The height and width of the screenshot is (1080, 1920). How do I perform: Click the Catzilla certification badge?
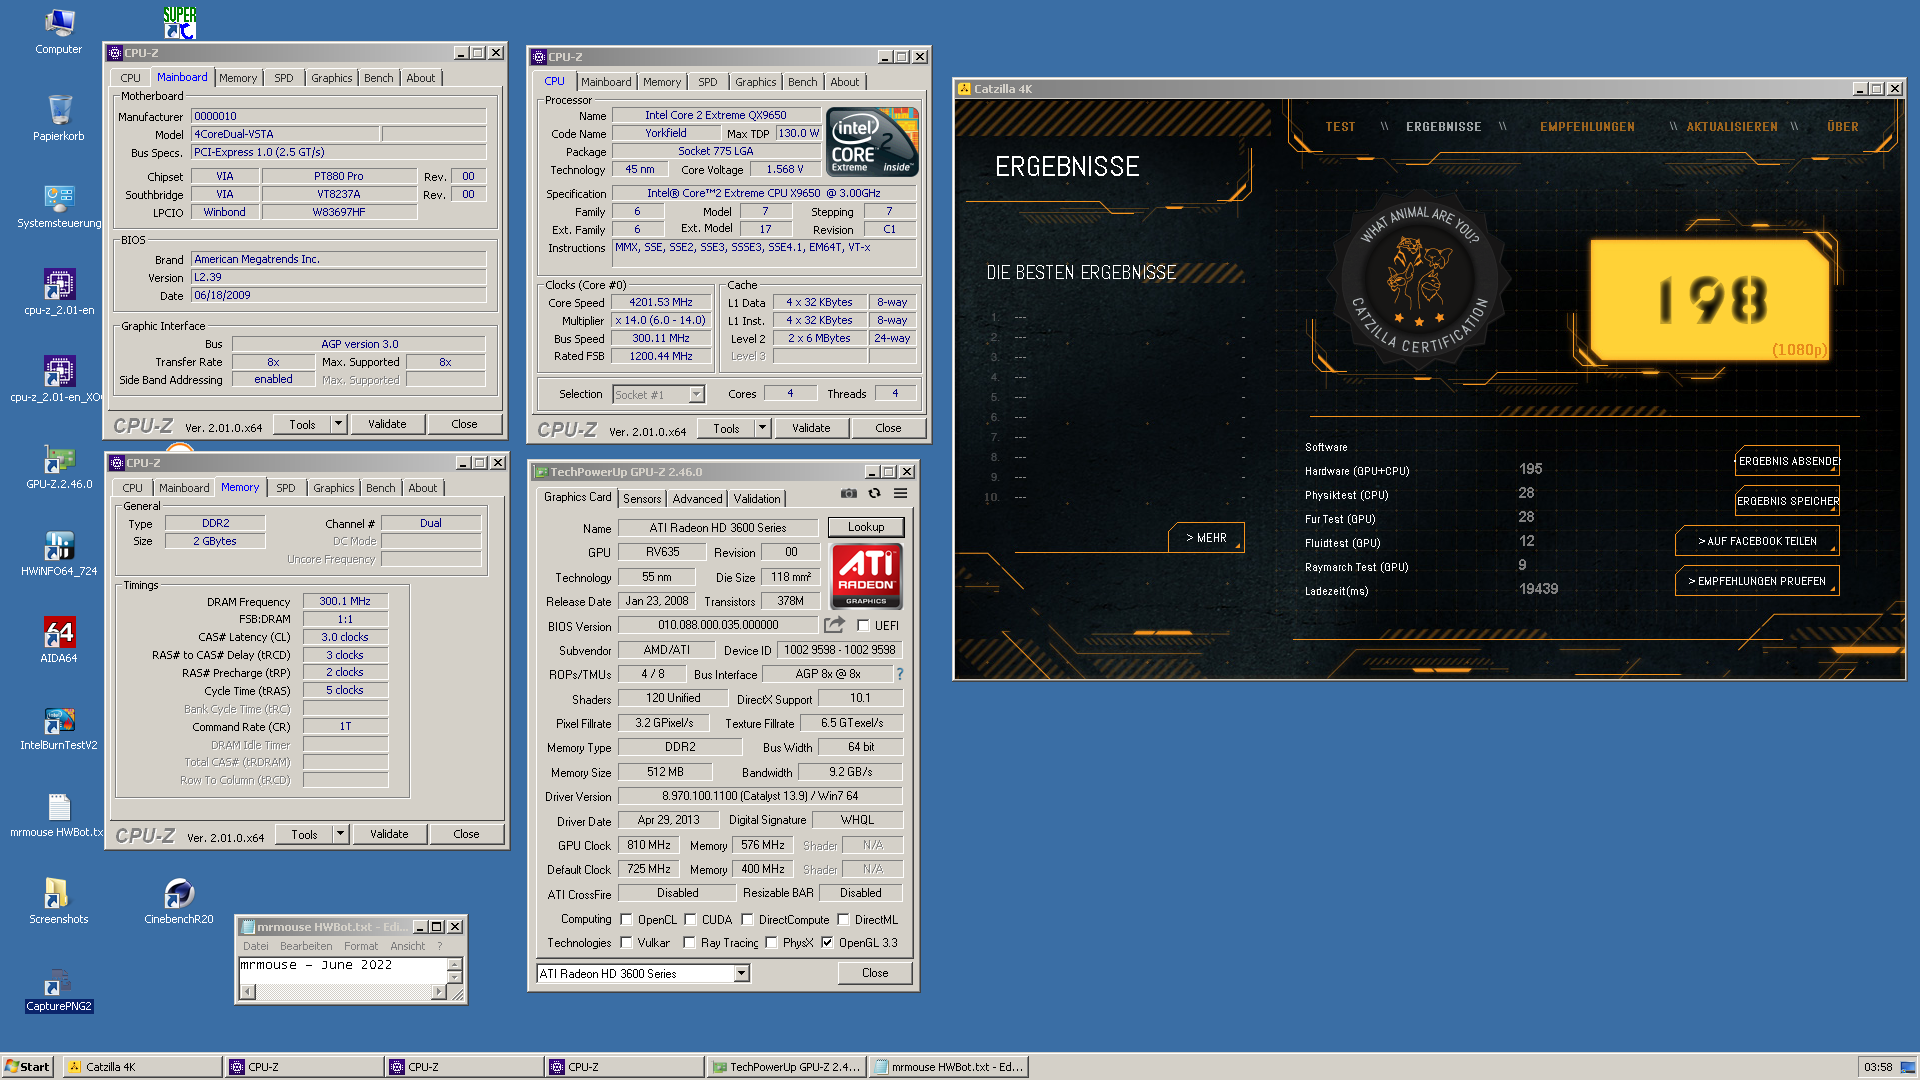[x=1419, y=283]
